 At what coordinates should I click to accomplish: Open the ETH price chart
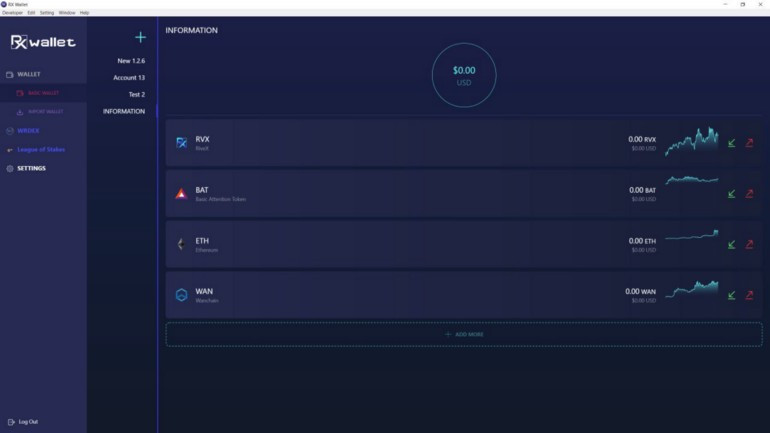point(691,235)
